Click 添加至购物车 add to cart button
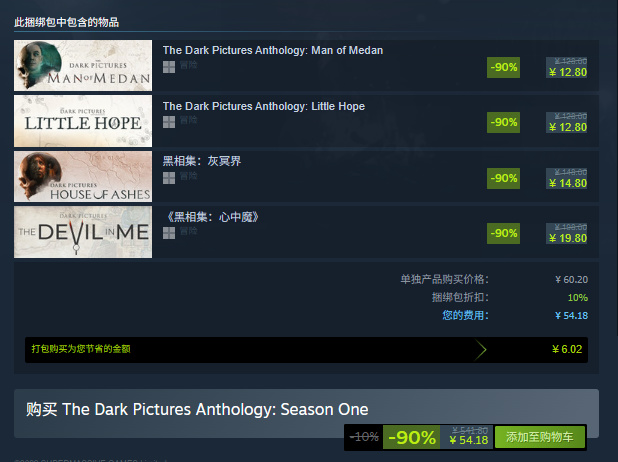 (x=540, y=437)
